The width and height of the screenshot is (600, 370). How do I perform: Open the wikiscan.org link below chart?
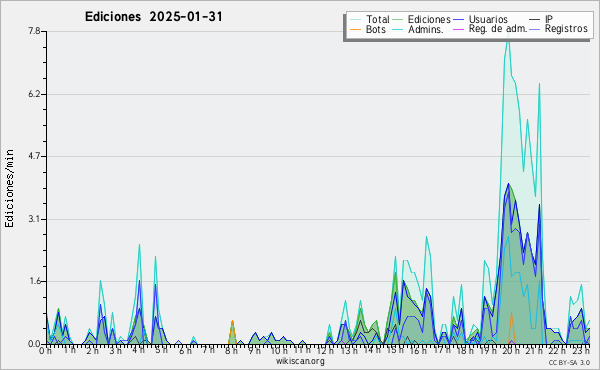tap(300, 361)
